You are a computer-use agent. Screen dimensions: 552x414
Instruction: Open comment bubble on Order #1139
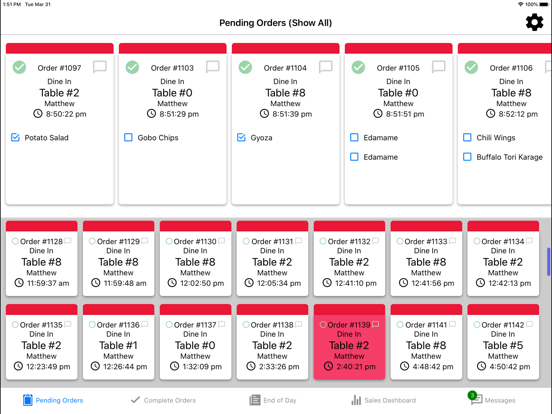(x=376, y=324)
